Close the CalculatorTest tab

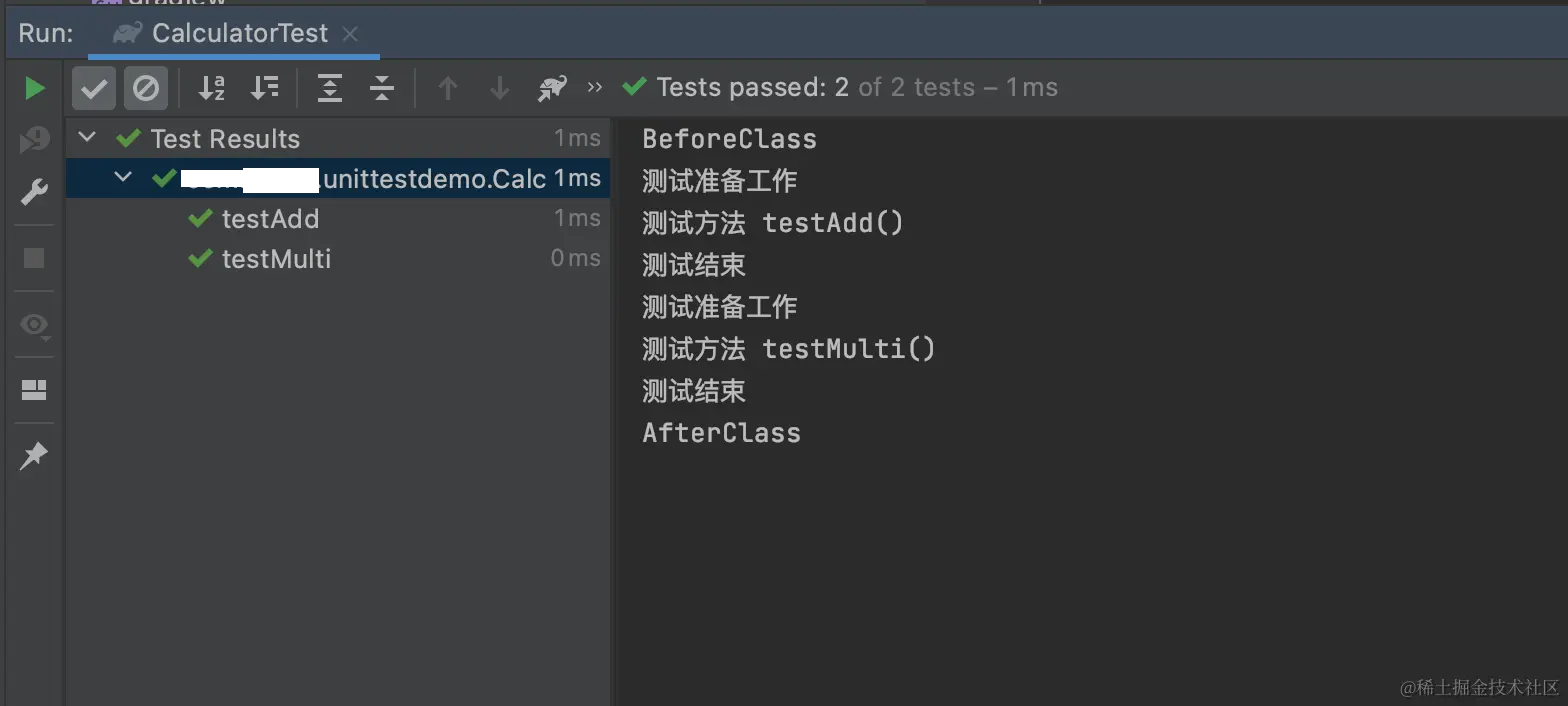click(x=350, y=33)
